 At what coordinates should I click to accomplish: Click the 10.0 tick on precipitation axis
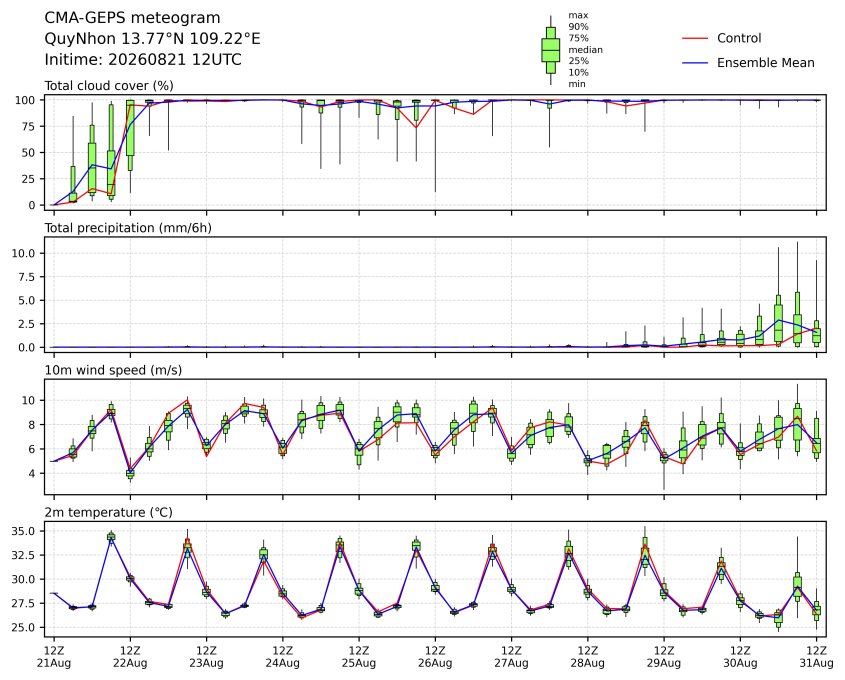tap(24, 253)
